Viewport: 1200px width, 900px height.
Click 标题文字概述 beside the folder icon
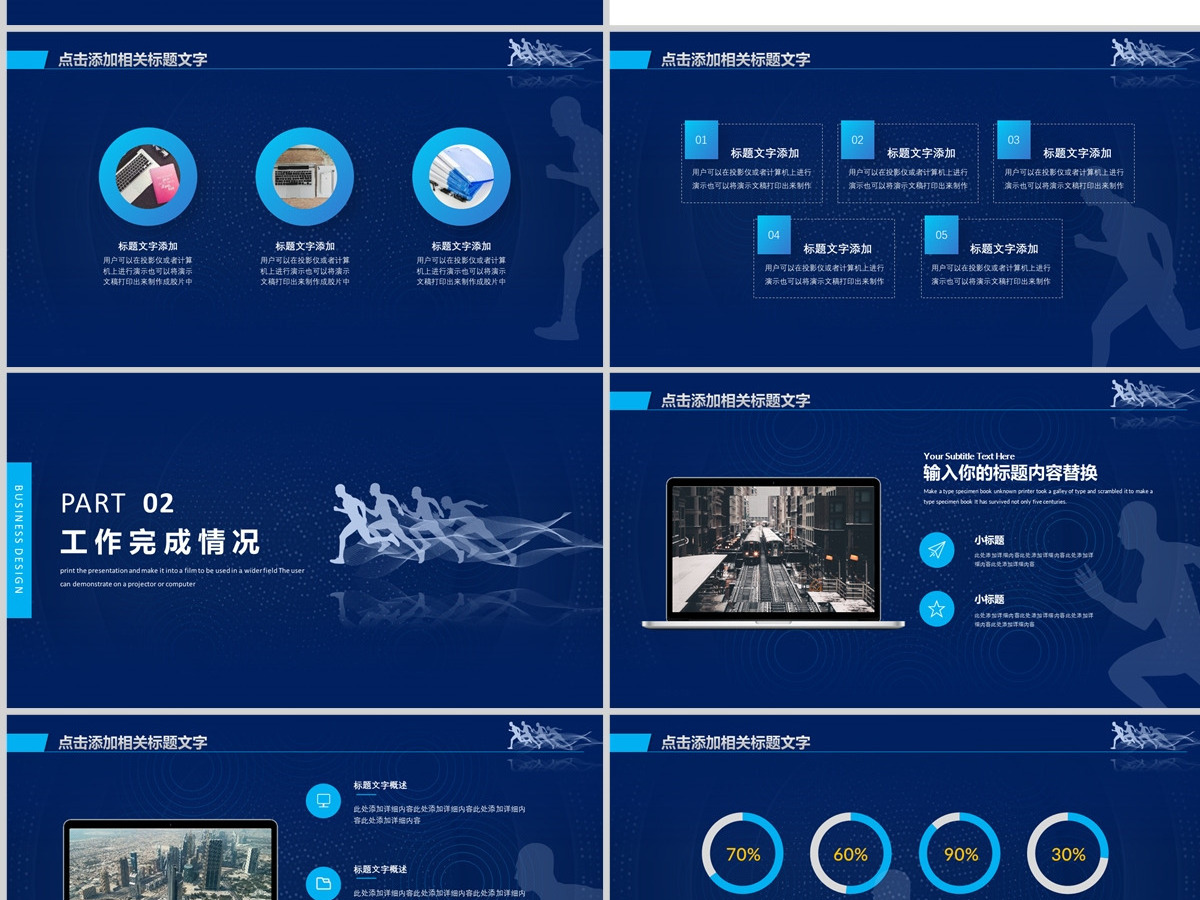380,870
